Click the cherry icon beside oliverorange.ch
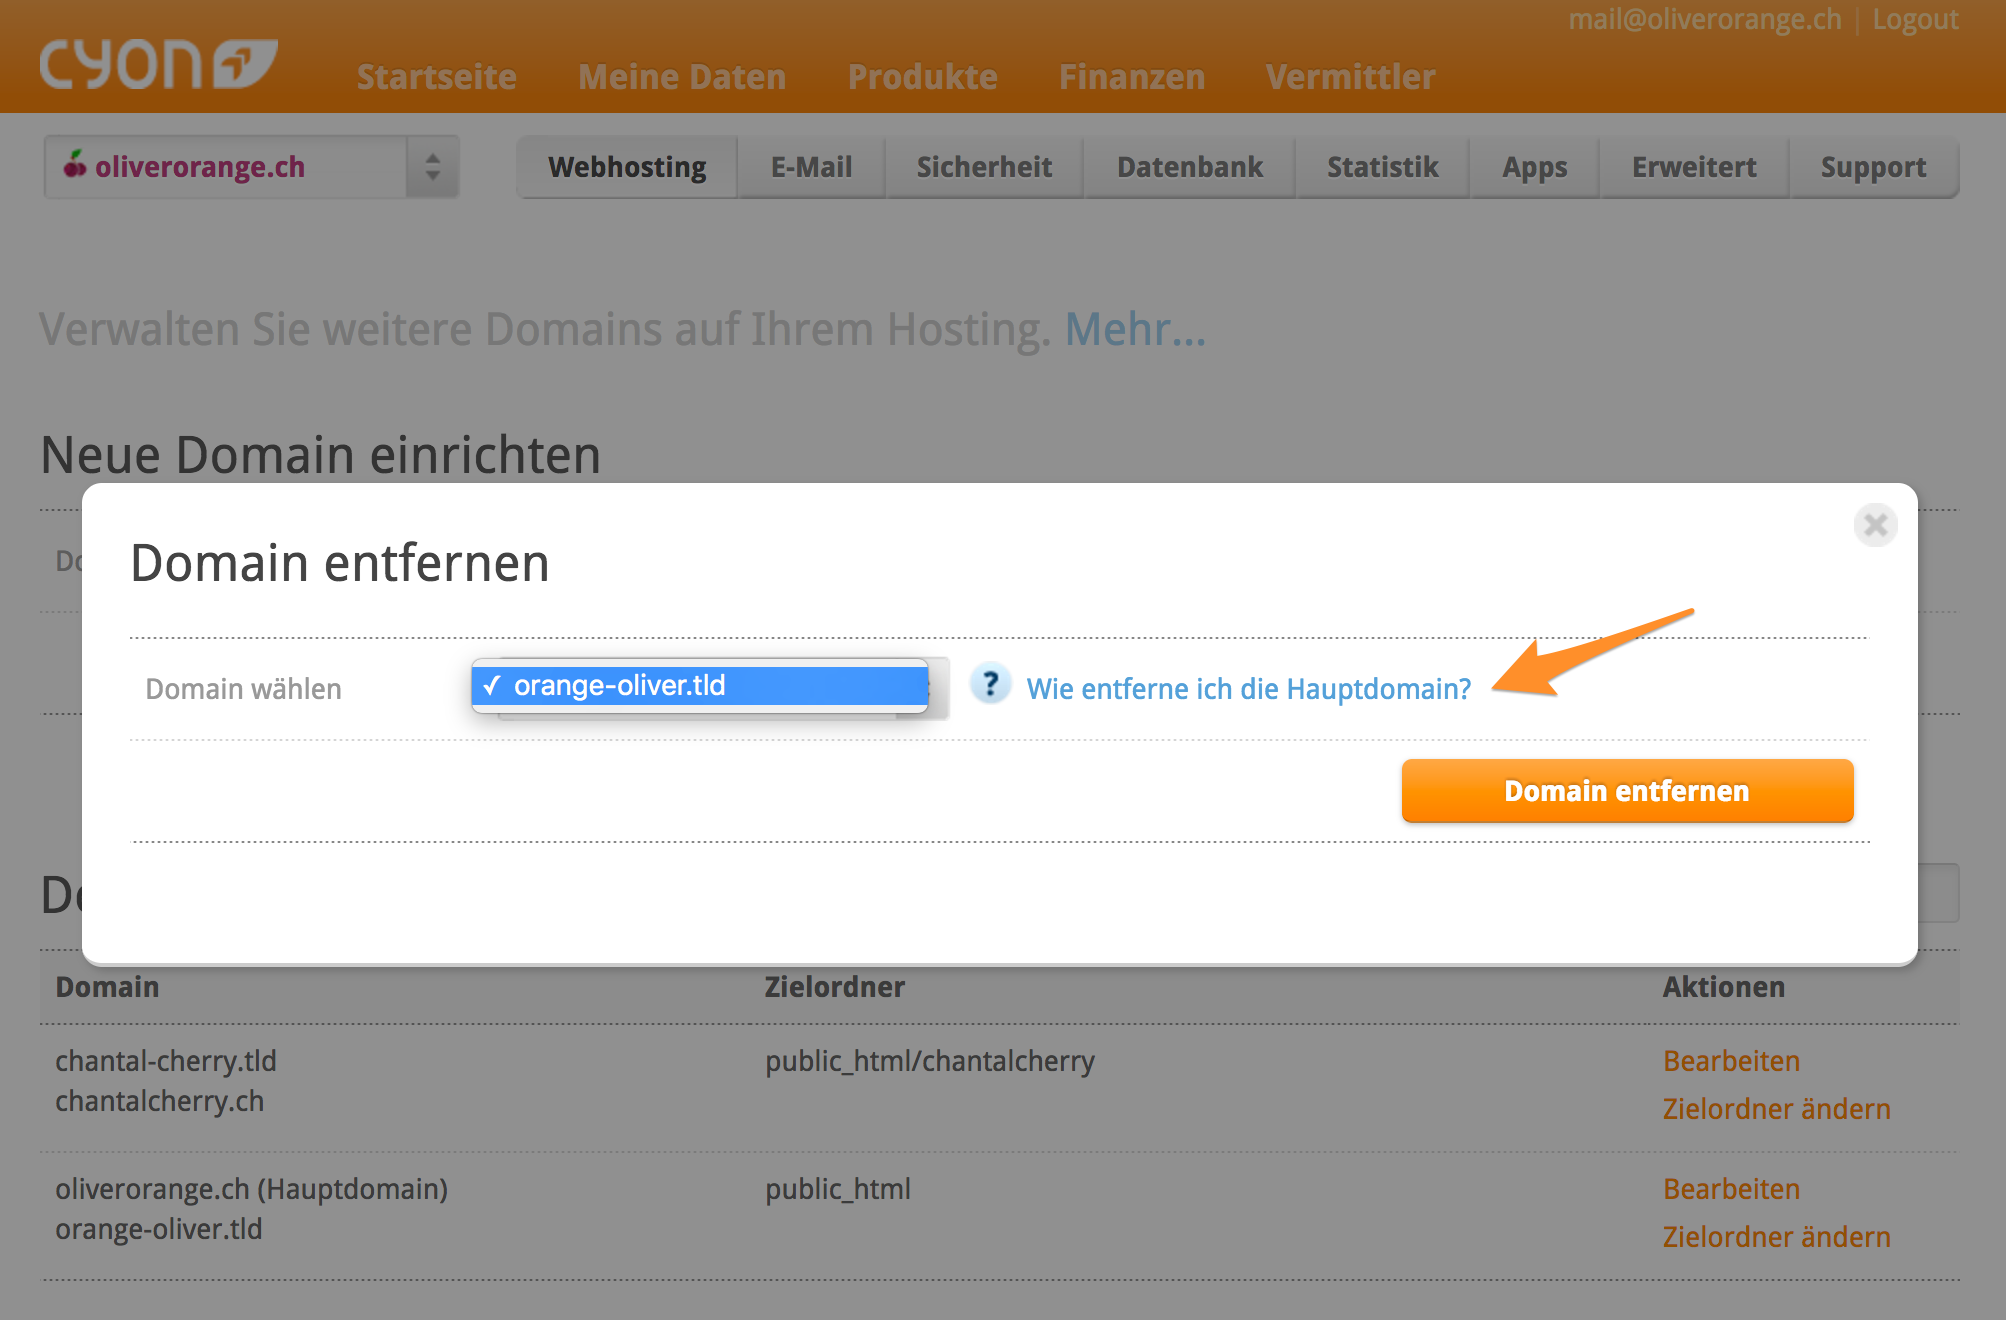 [74, 165]
